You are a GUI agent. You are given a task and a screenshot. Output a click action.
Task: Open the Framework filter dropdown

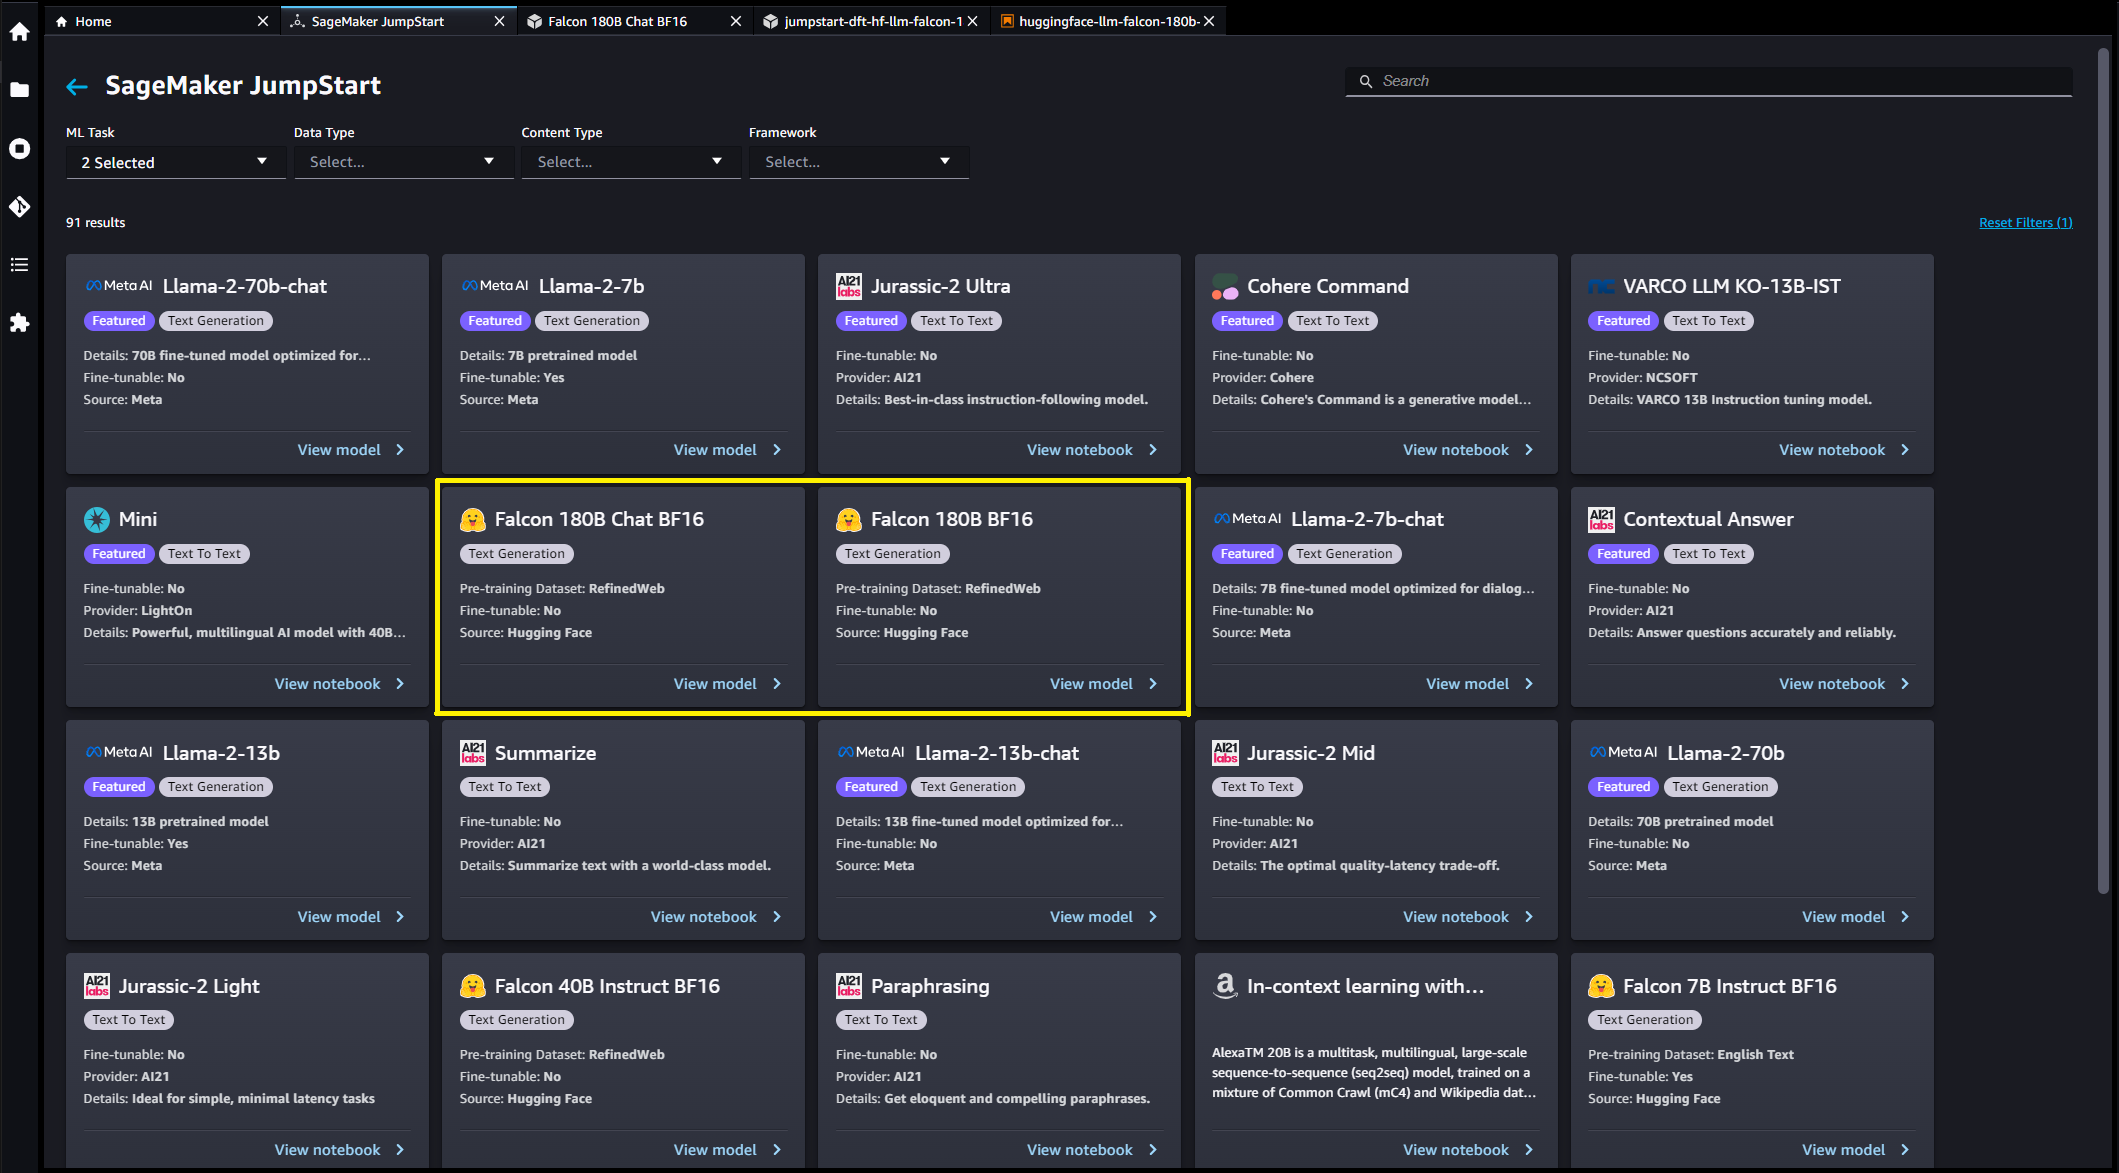coord(858,162)
